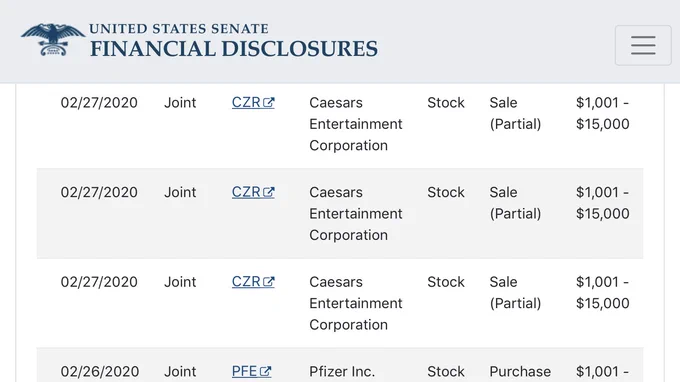Select the Pfizer Inc. asset name
The height and width of the screenshot is (382, 680).
(x=342, y=372)
